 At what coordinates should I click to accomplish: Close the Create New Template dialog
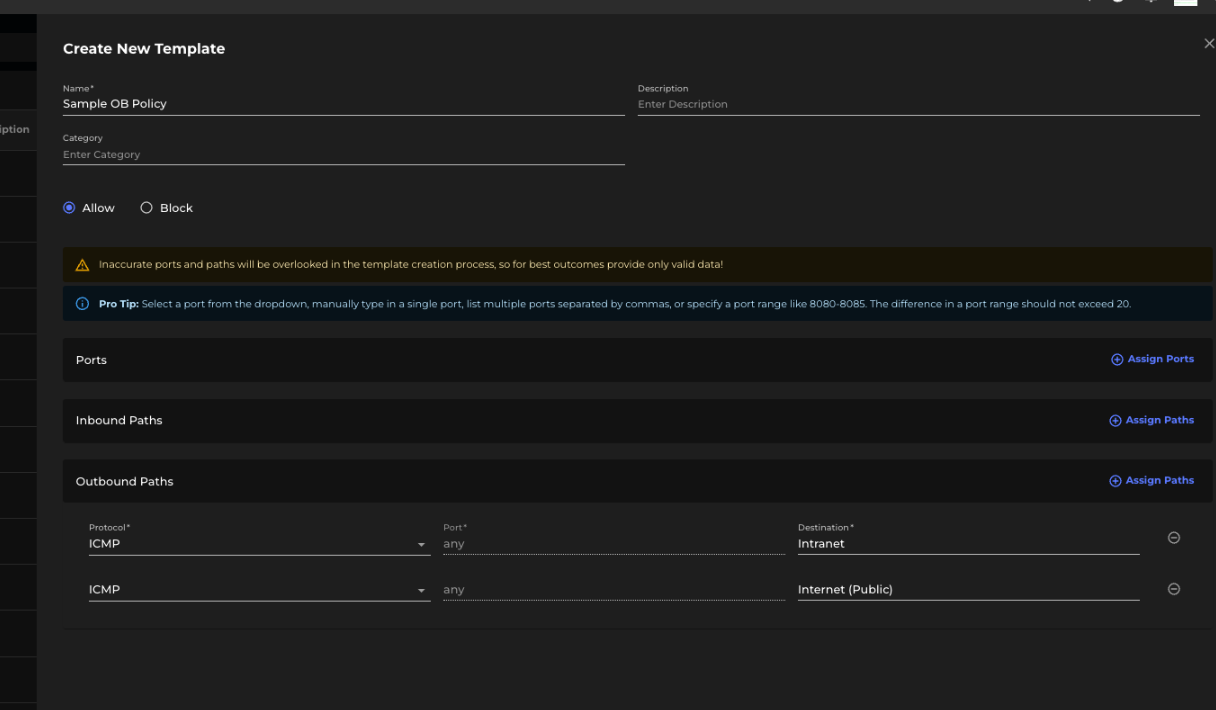tap(1209, 43)
